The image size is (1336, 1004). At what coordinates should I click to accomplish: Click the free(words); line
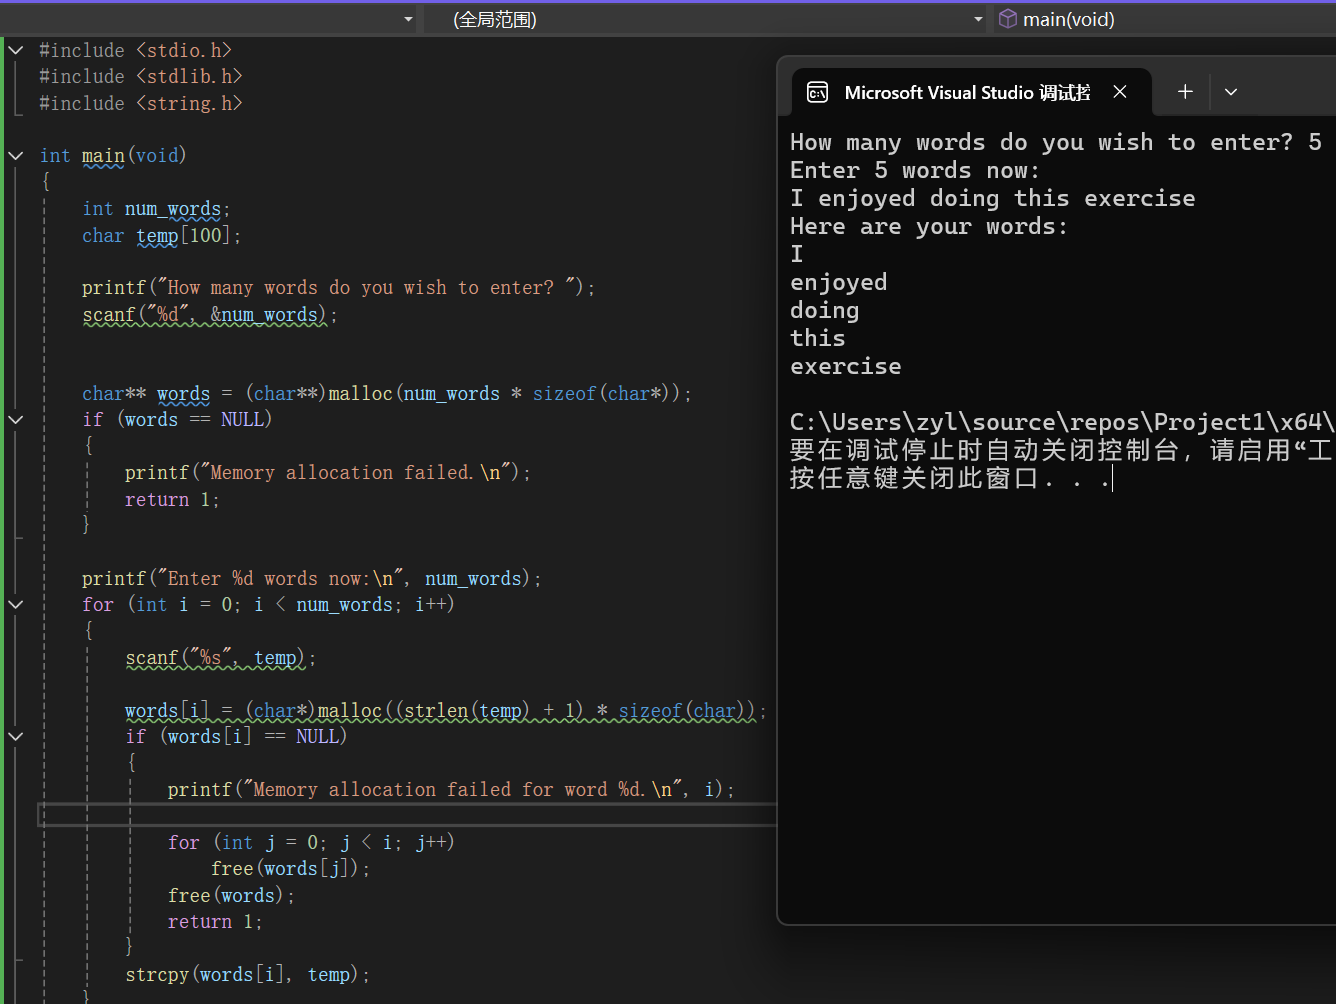click(232, 896)
